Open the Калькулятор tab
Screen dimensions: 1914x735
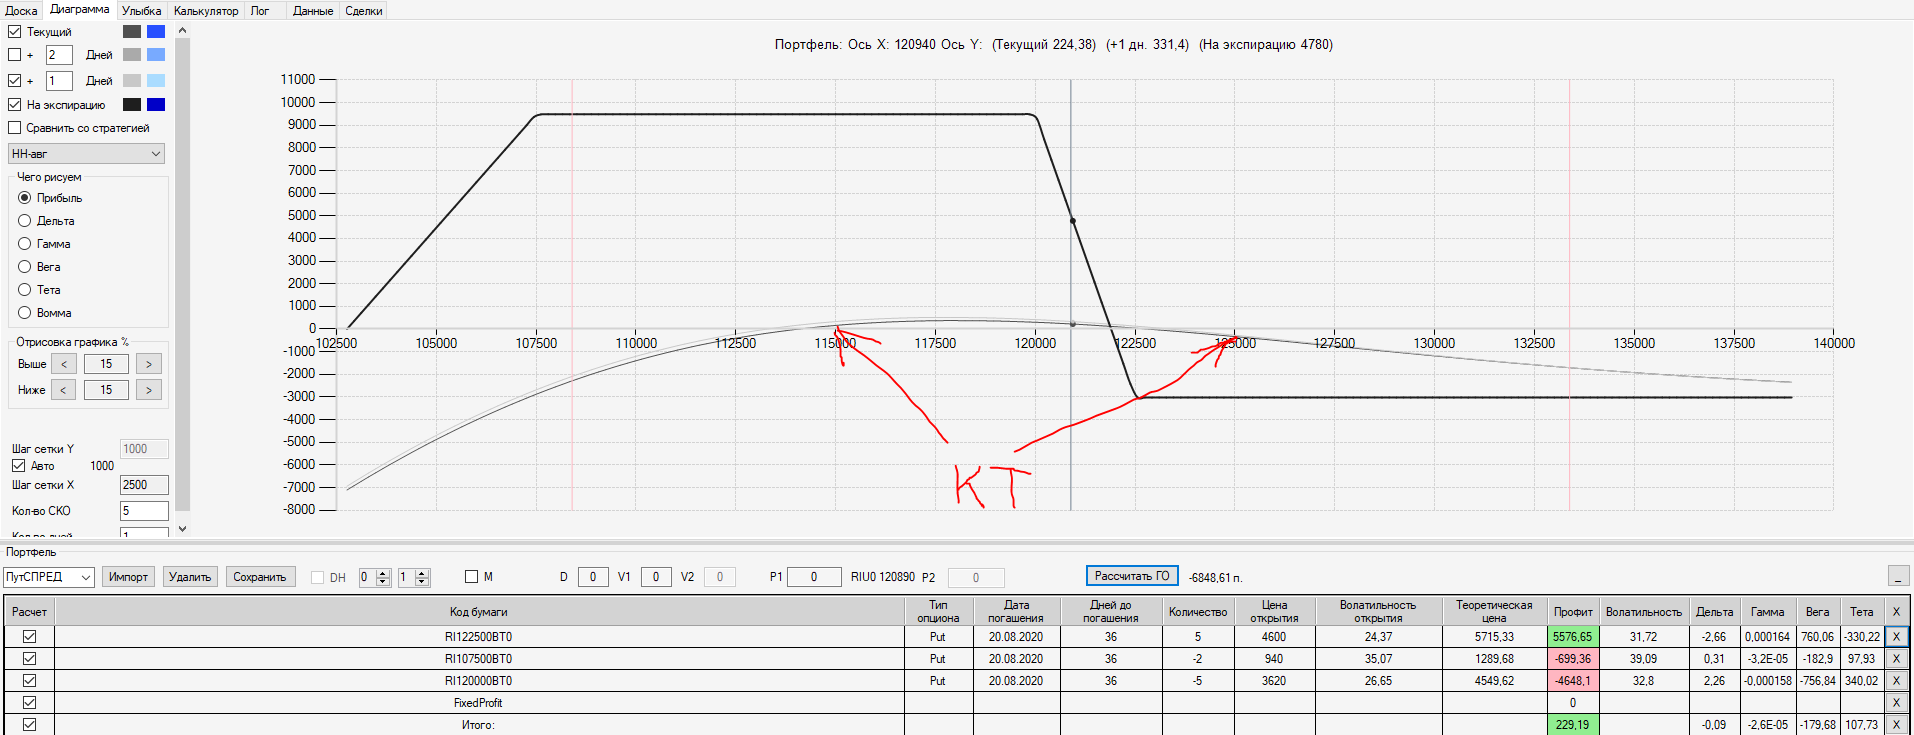click(206, 11)
